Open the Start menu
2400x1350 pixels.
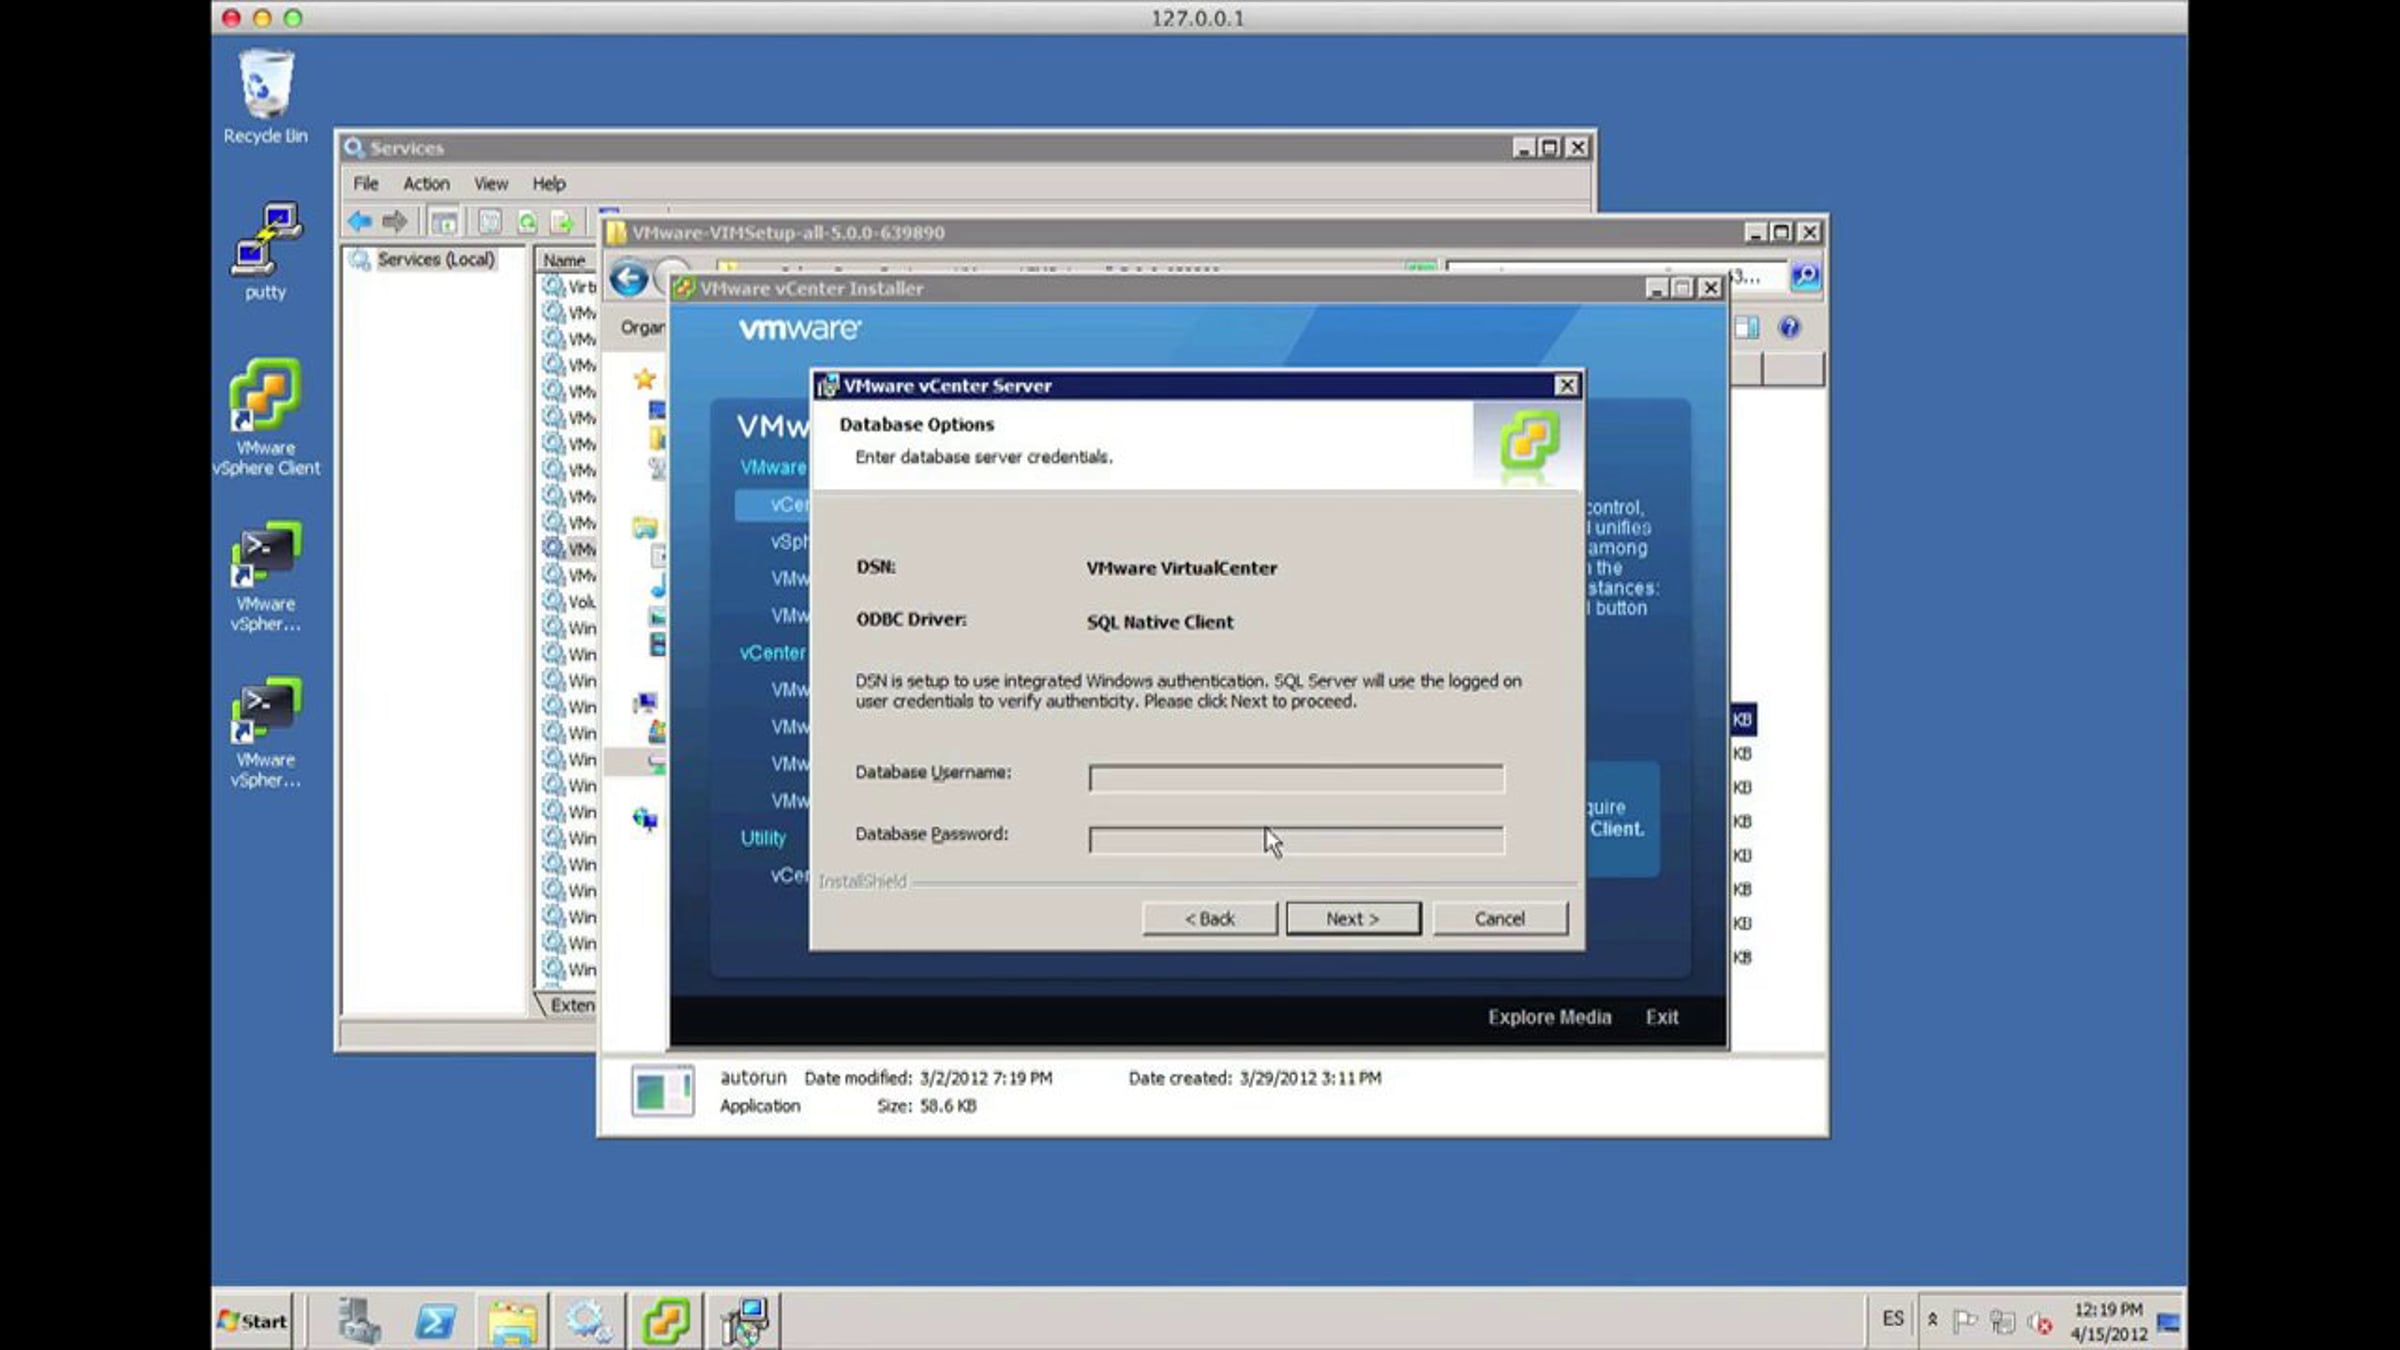[x=254, y=1321]
